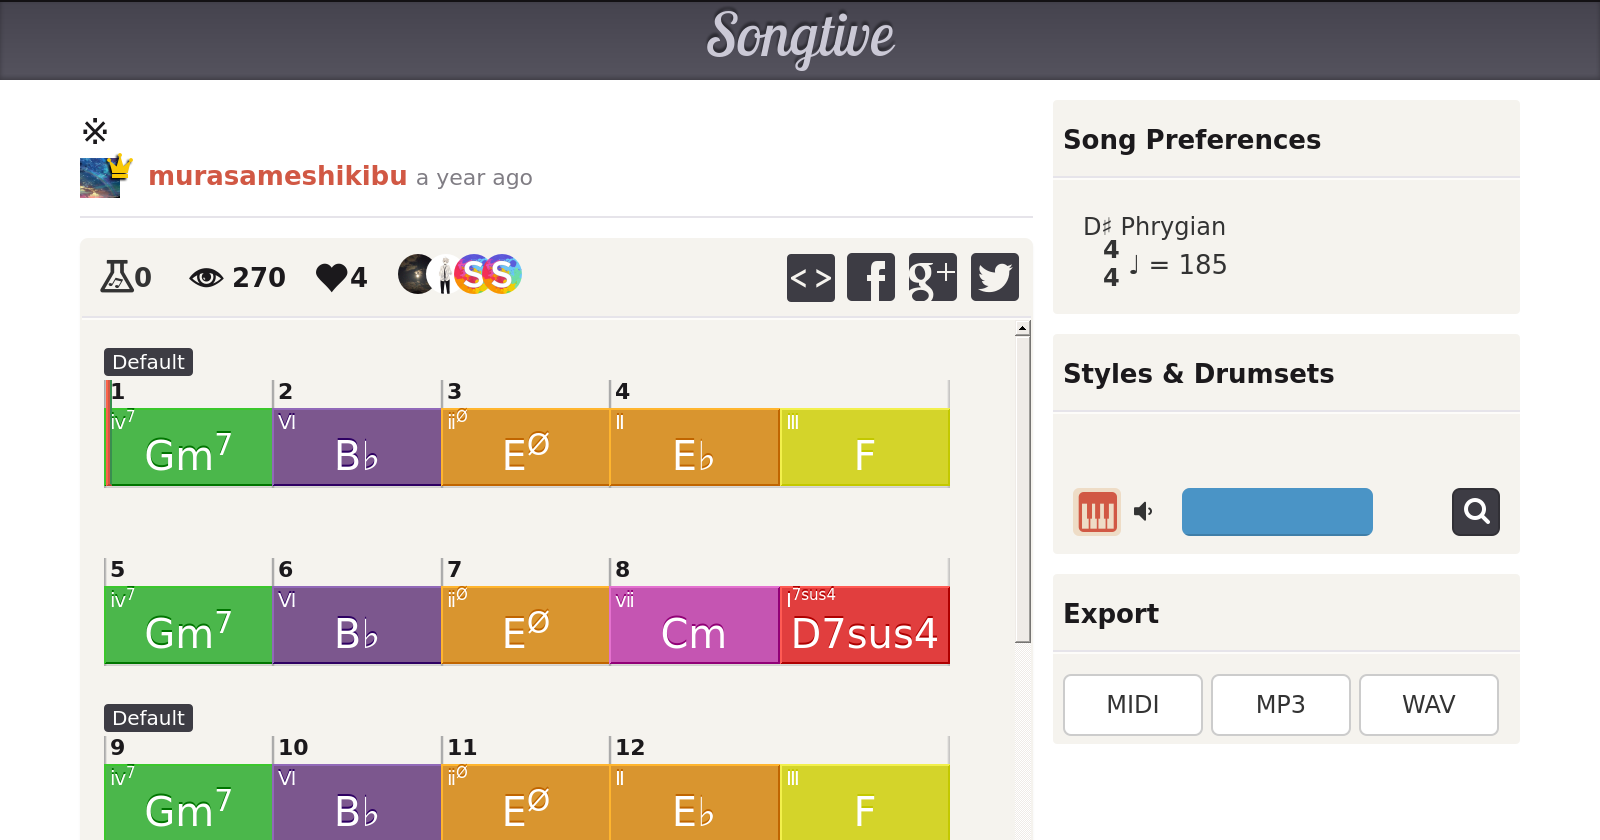Share the song on Facebook
The width and height of the screenshot is (1600, 840).
coord(871,277)
